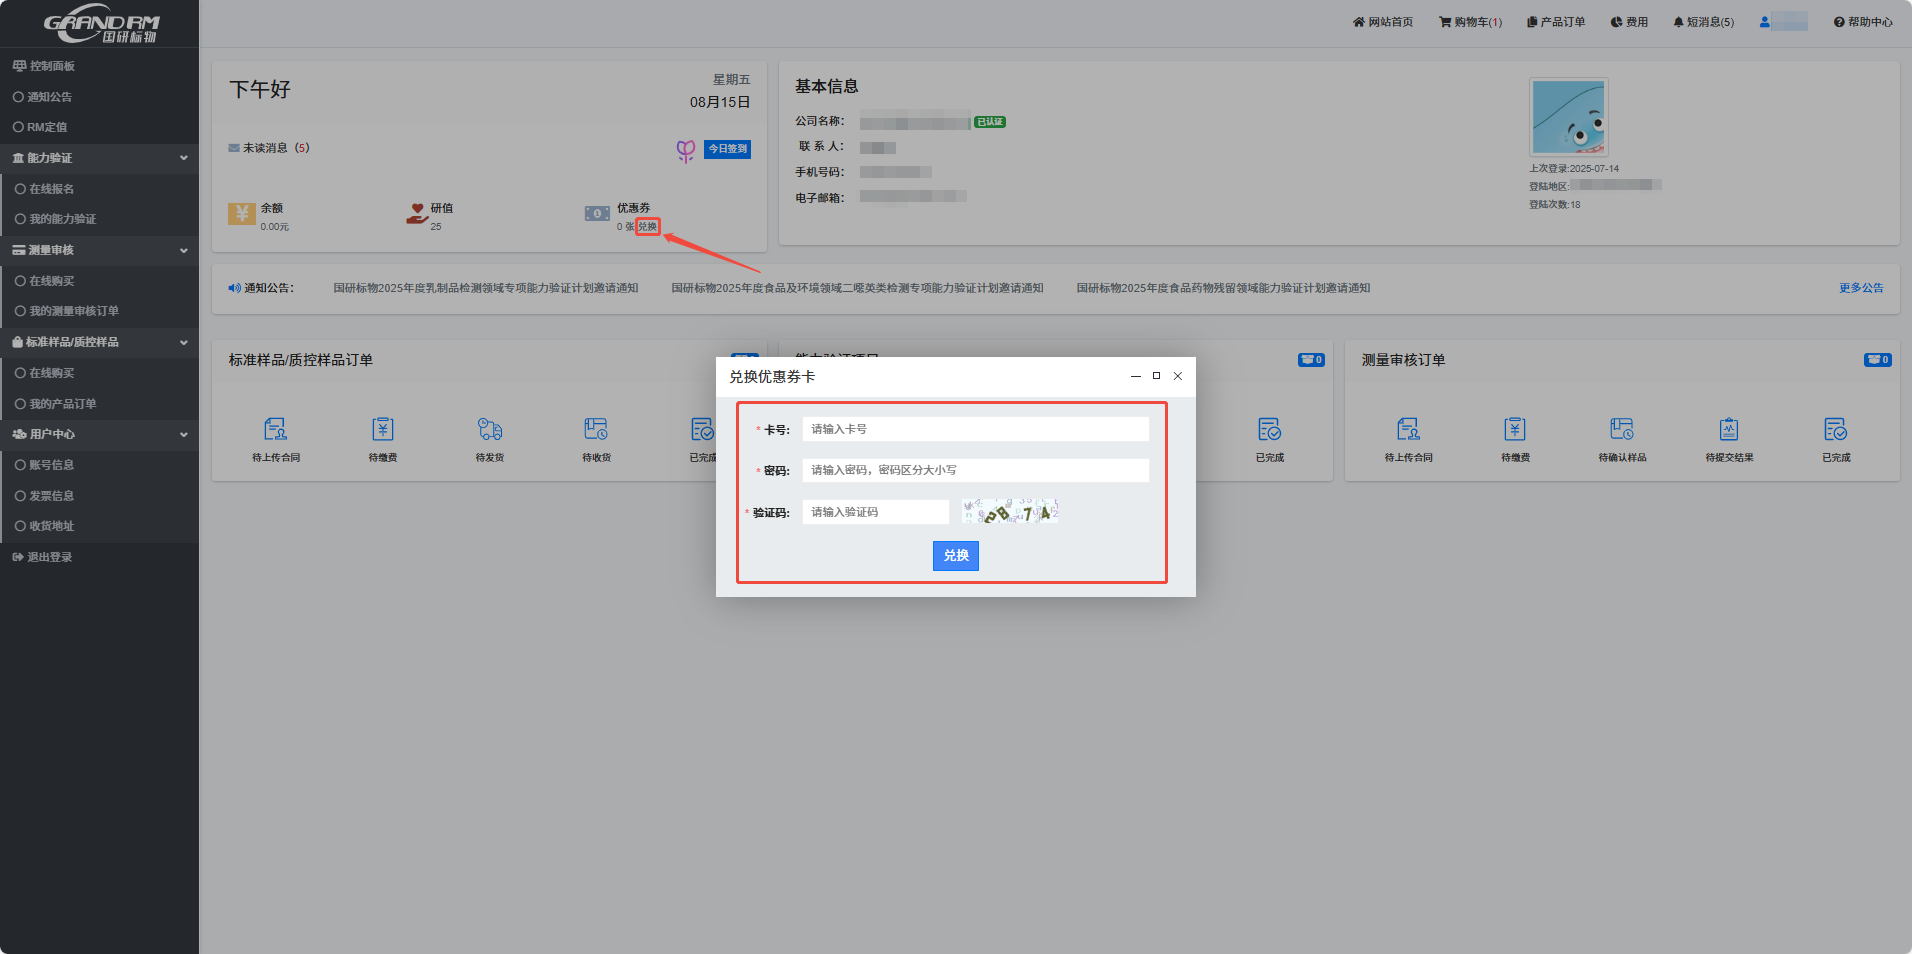1912x954 pixels.
Task: Open 帮助中心 in the top navigation
Action: tap(1862, 22)
